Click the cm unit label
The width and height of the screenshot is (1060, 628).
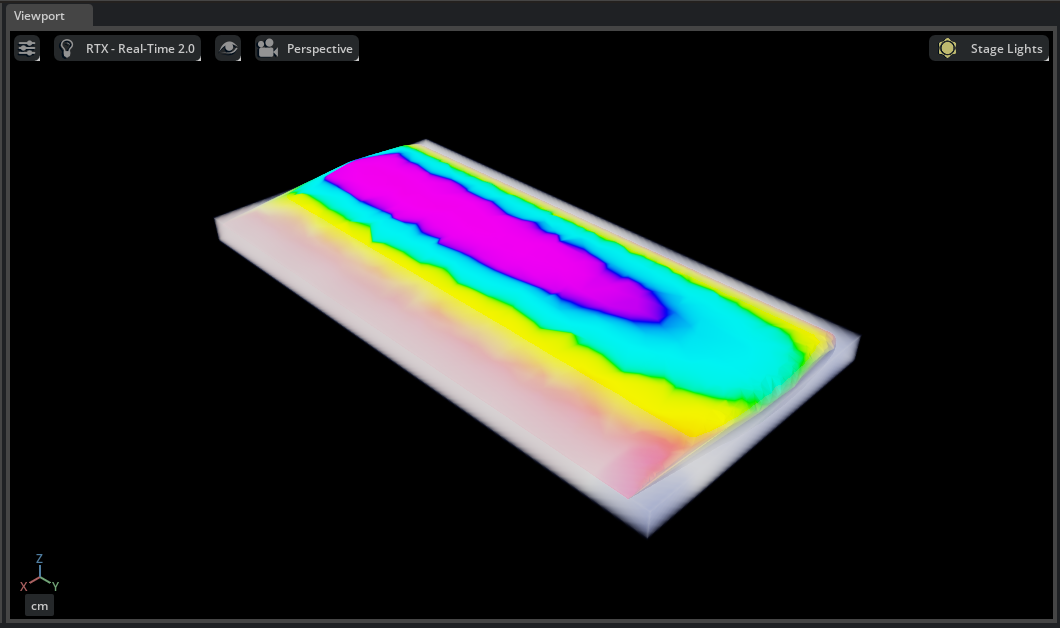click(x=39, y=605)
